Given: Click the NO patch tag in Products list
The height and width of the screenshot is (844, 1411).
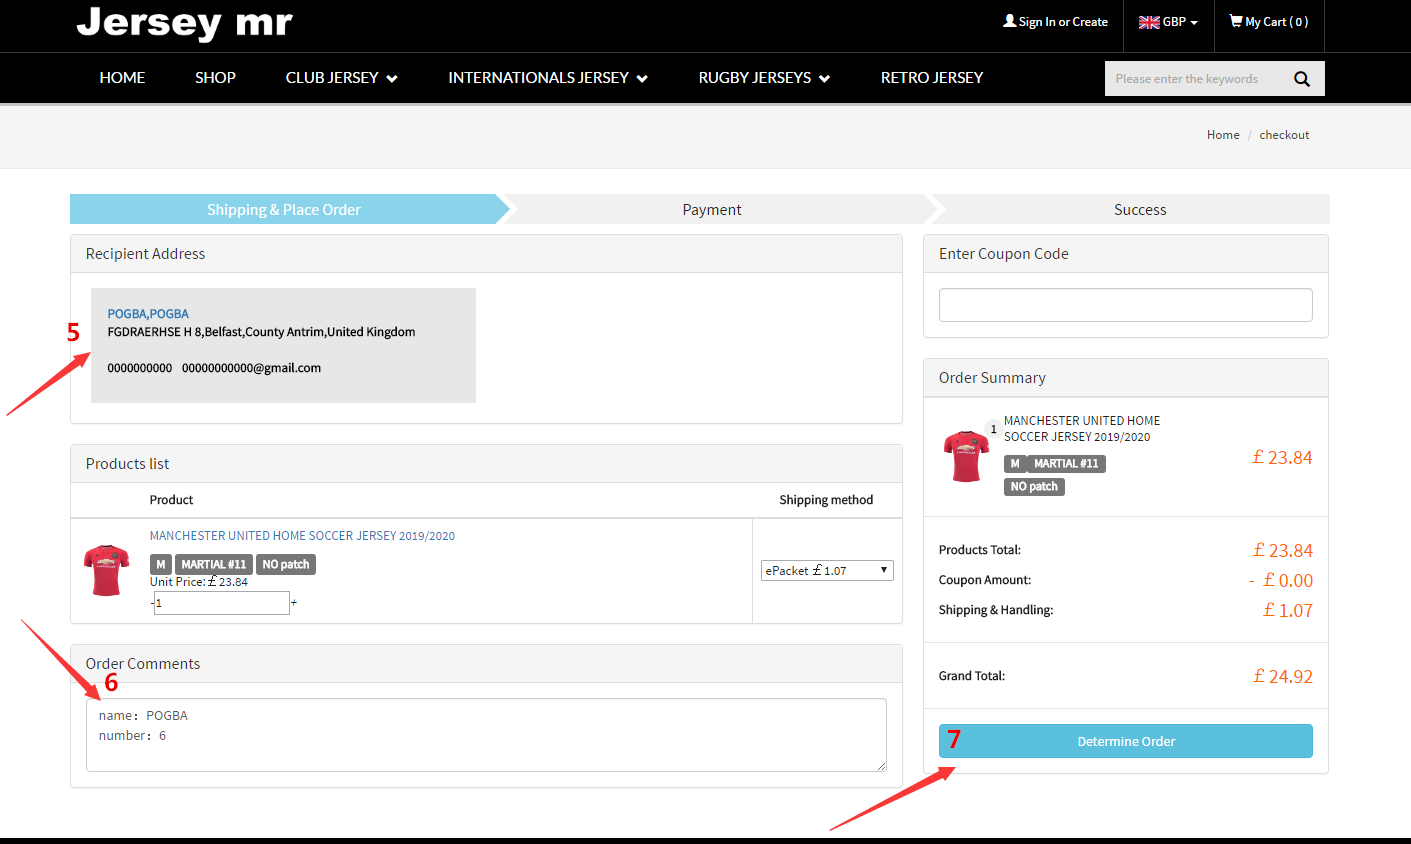Looking at the screenshot, I should (286, 565).
